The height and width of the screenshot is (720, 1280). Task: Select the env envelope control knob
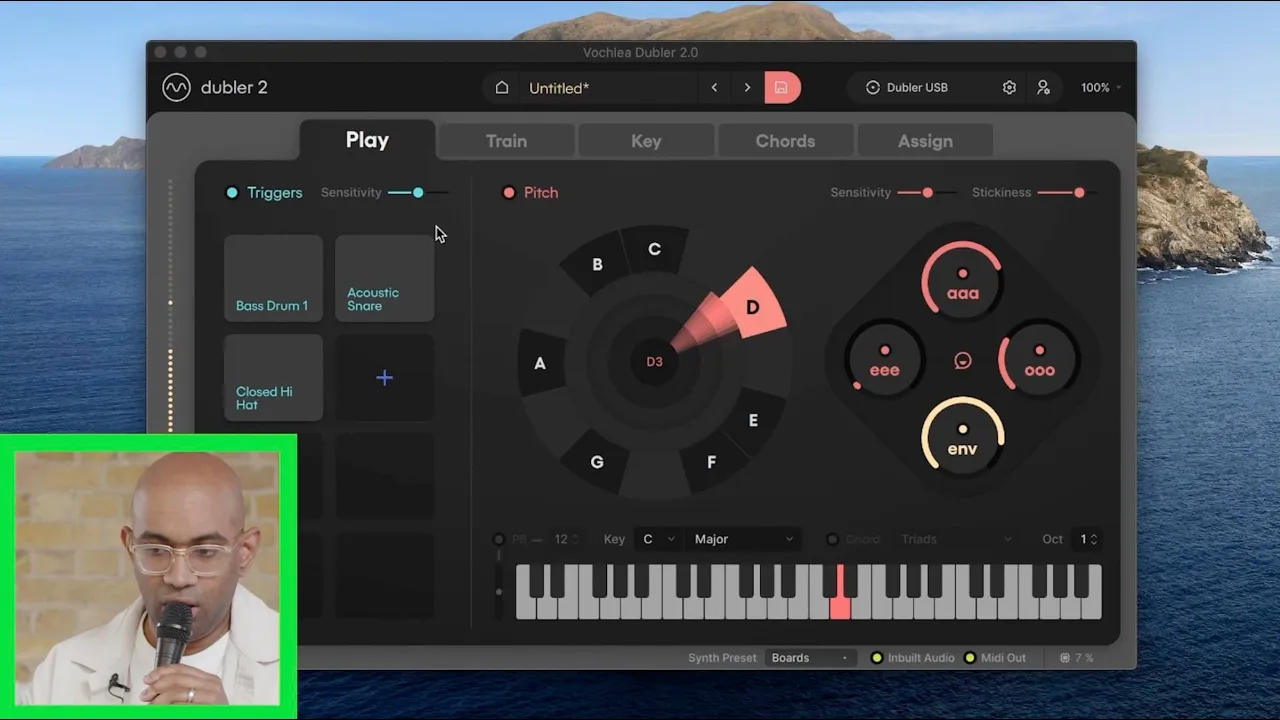[962, 436]
